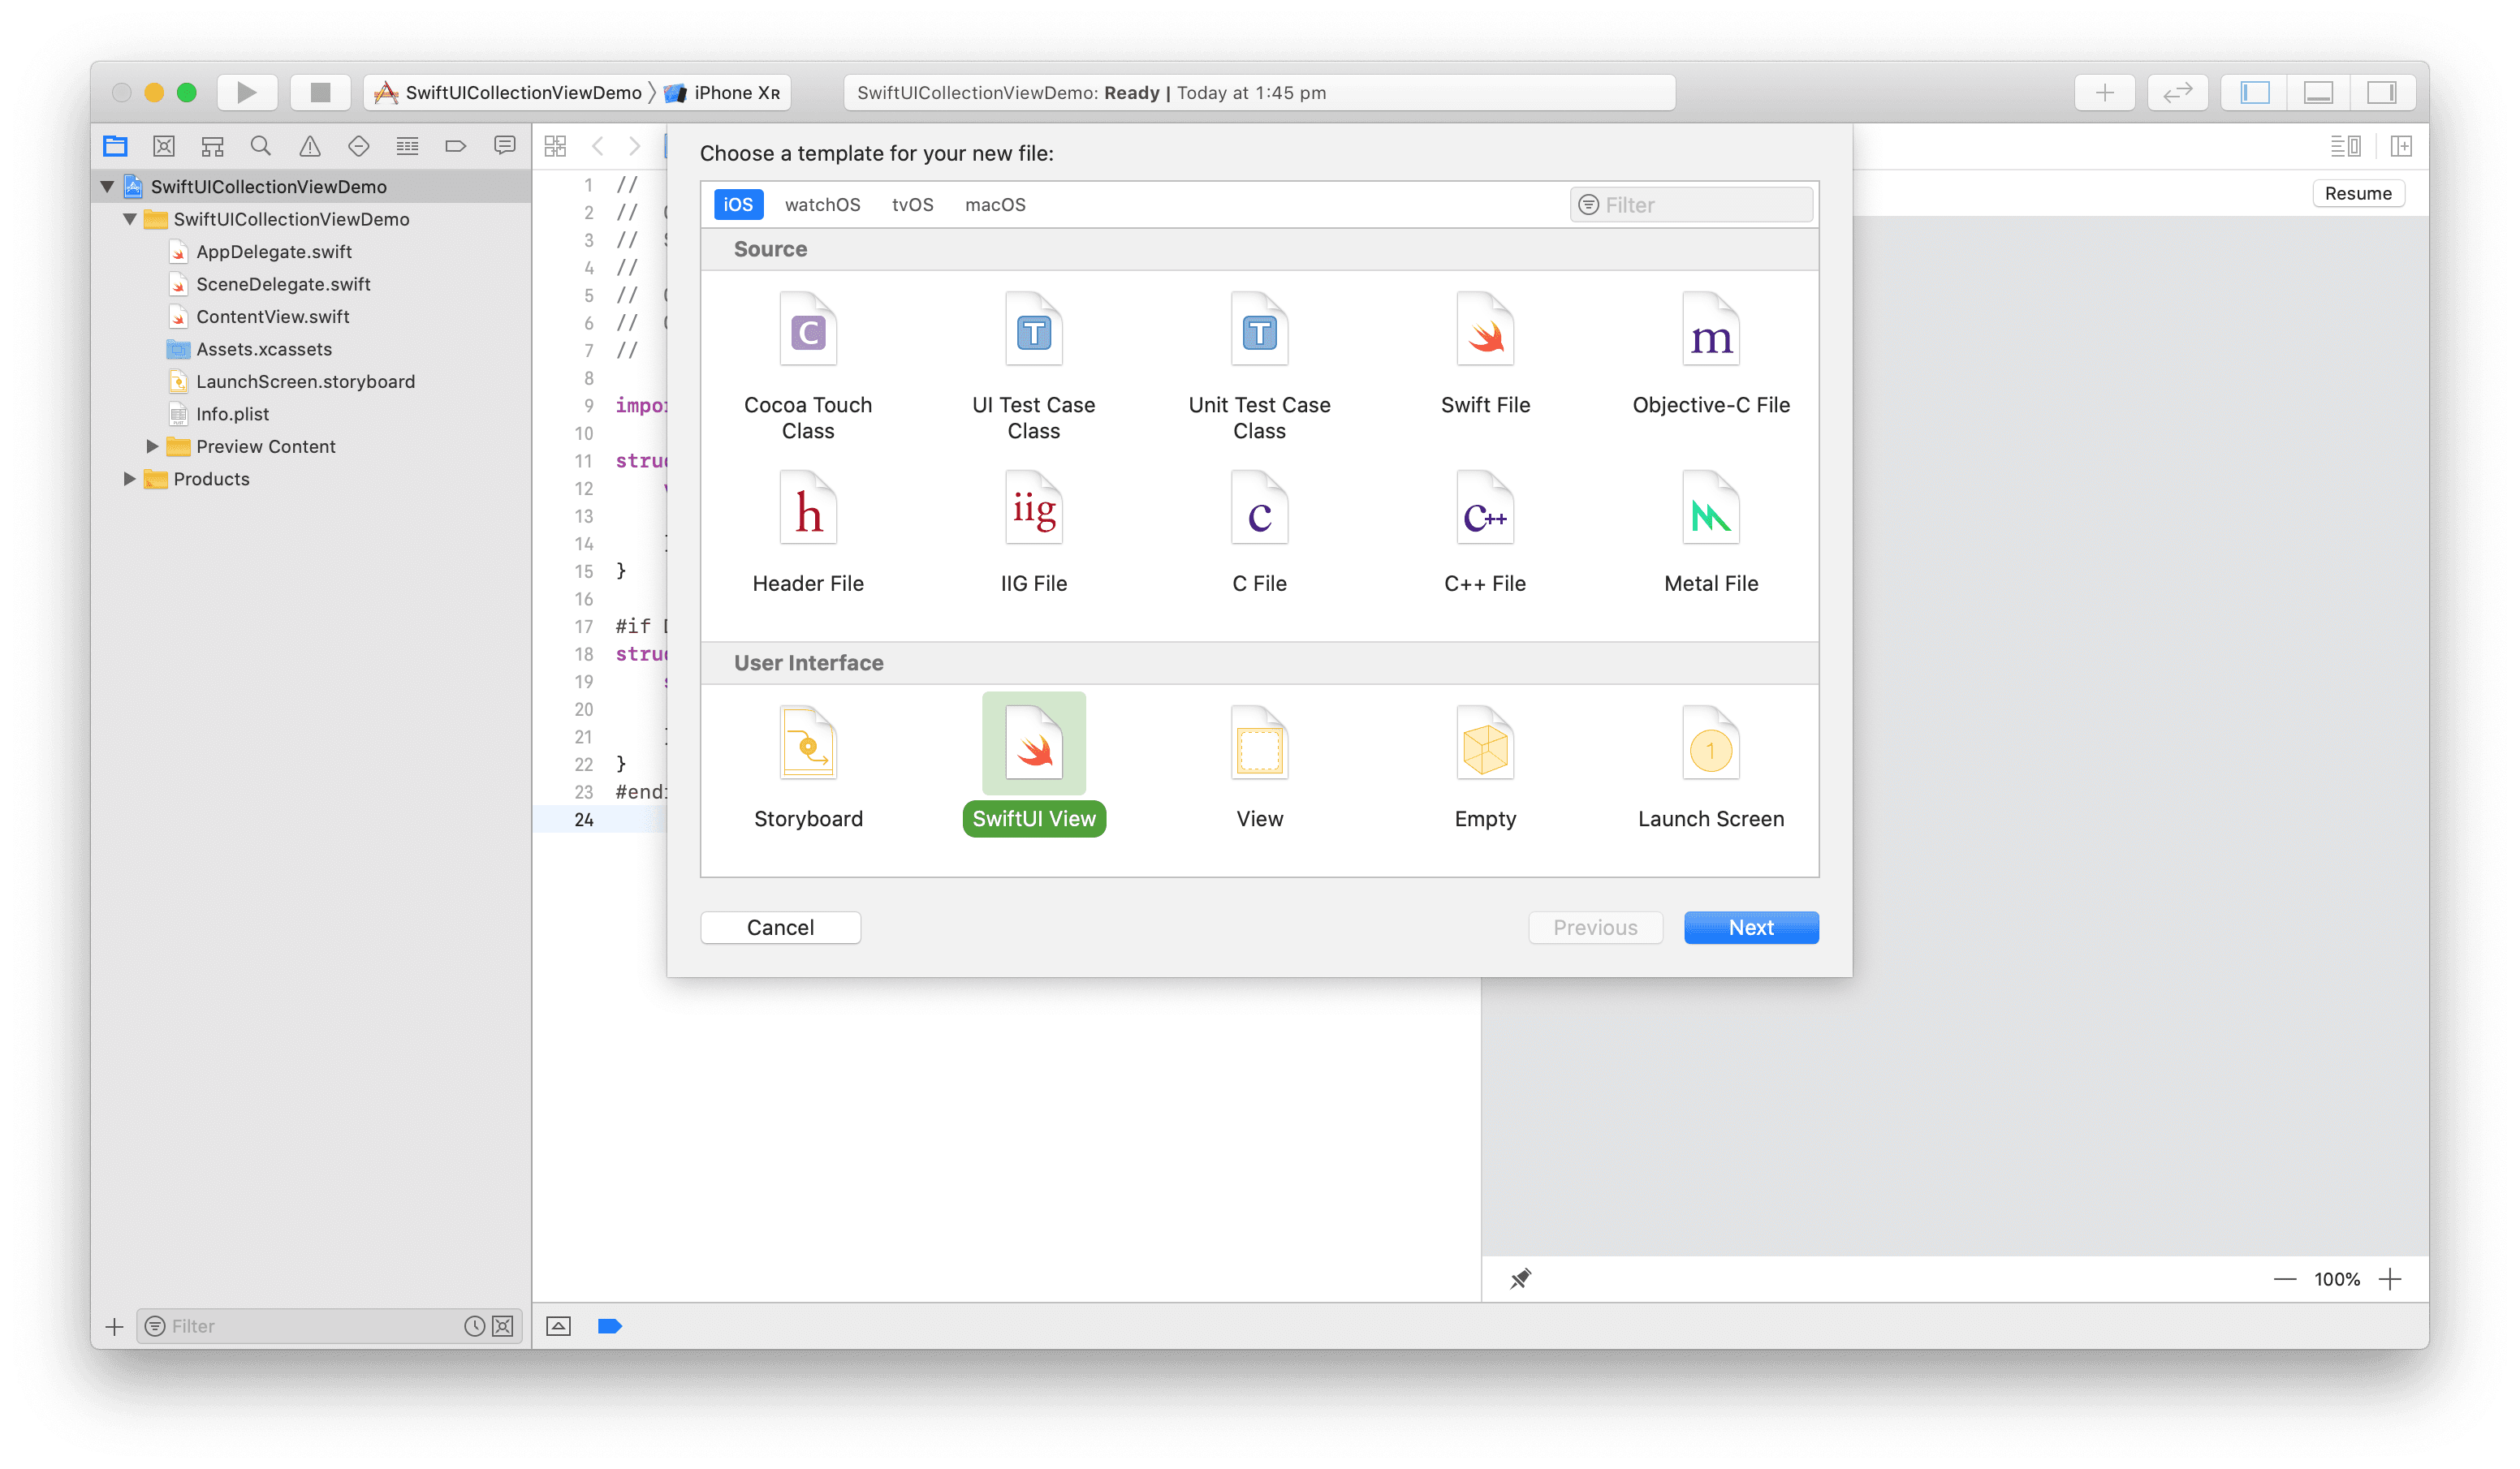Image resolution: width=2520 pixels, height=1469 pixels.
Task: Expand the Preview Content folder
Action: [152, 446]
